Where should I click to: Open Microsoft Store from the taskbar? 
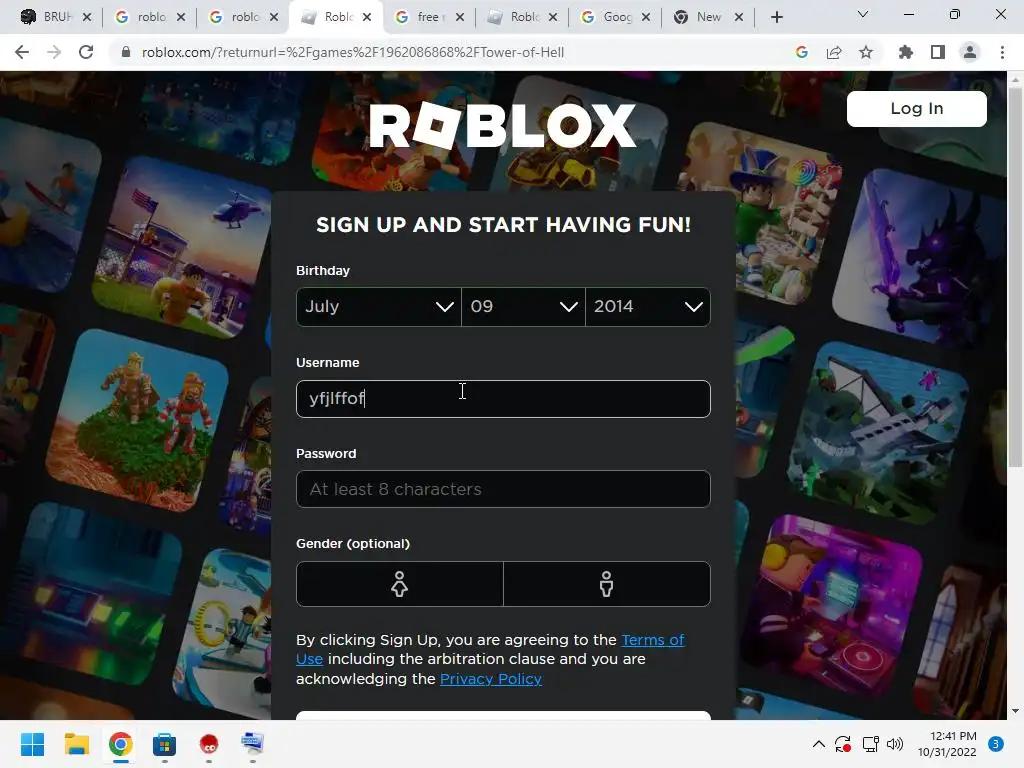click(x=165, y=744)
